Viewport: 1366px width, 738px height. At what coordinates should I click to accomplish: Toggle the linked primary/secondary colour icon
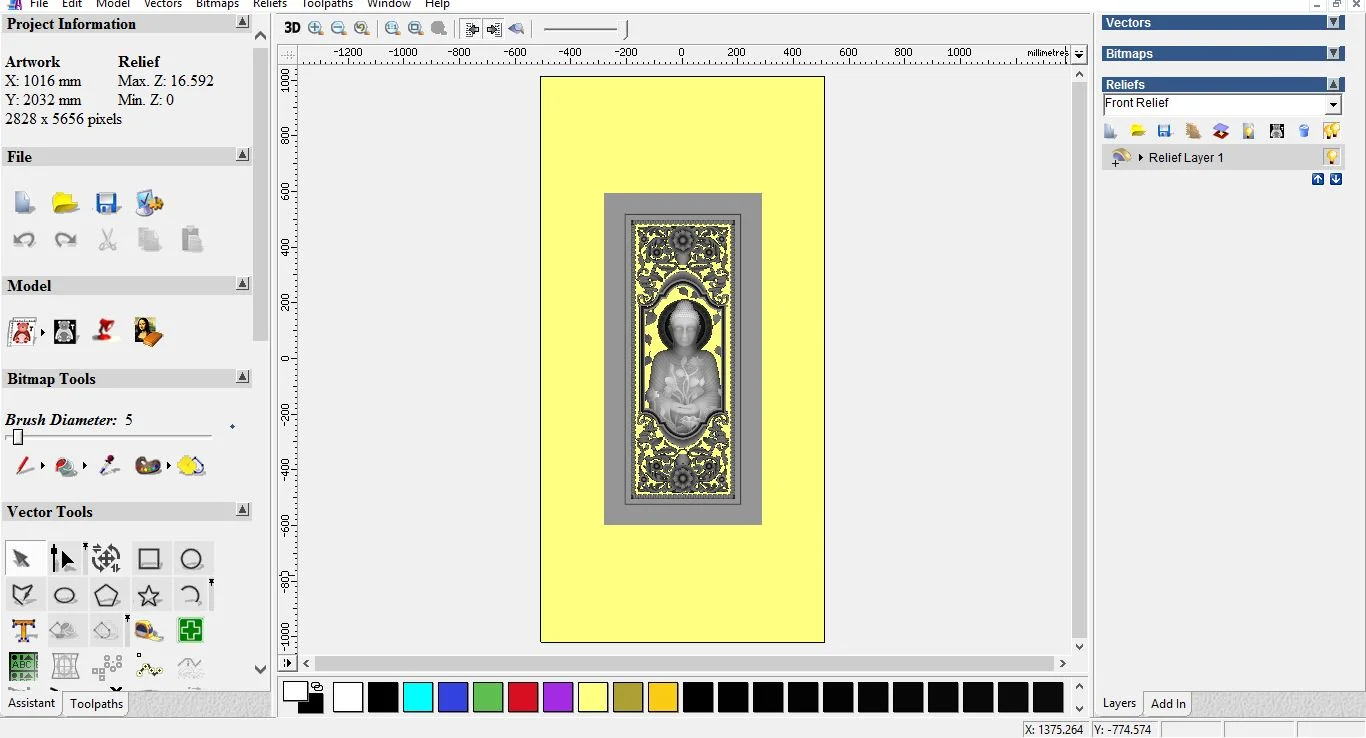pyautogui.click(x=317, y=686)
